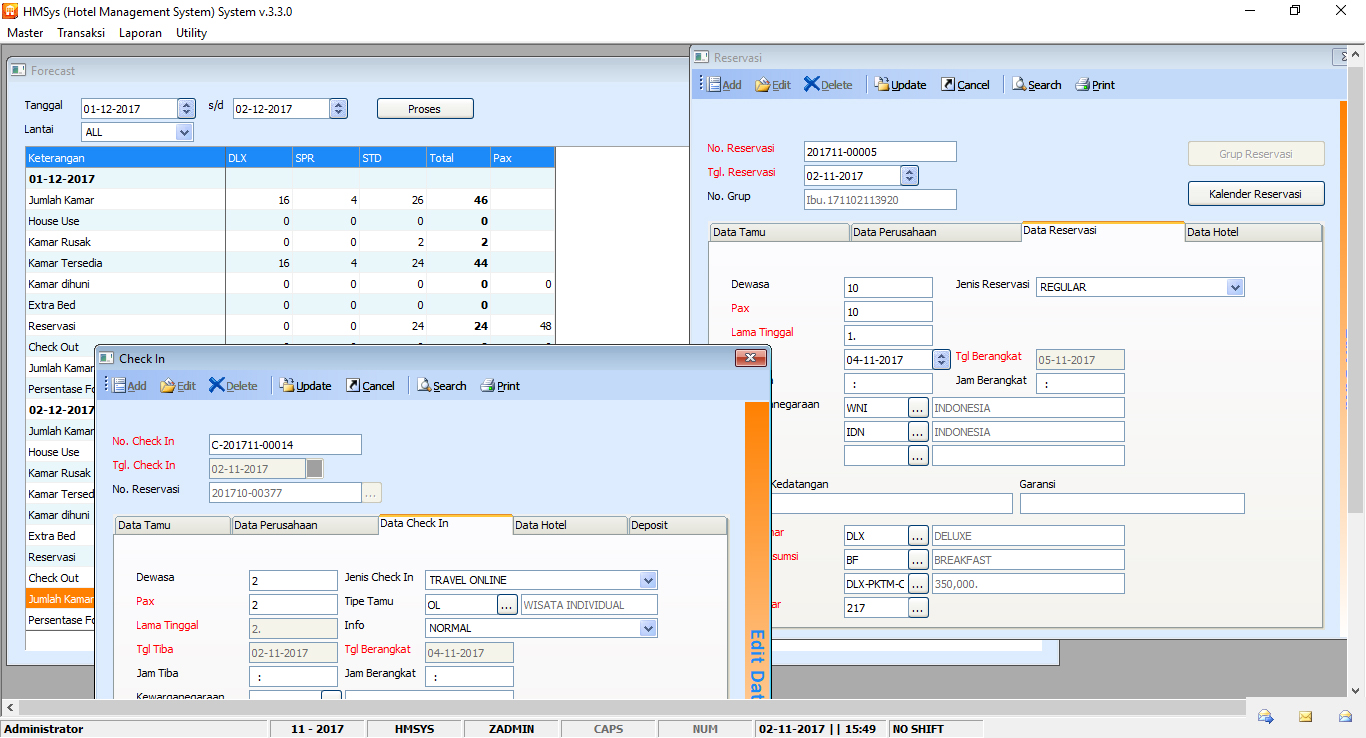Close the Check In window
Viewport: 1366px width, 738px height.
tap(750, 358)
